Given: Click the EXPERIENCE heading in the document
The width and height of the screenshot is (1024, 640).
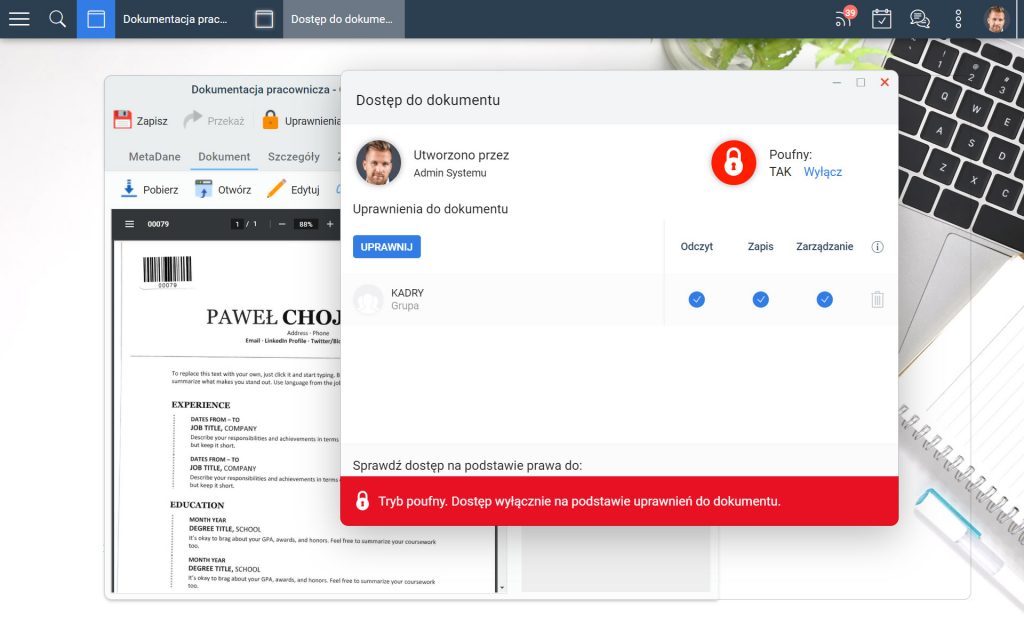Looking at the screenshot, I should (x=200, y=404).
